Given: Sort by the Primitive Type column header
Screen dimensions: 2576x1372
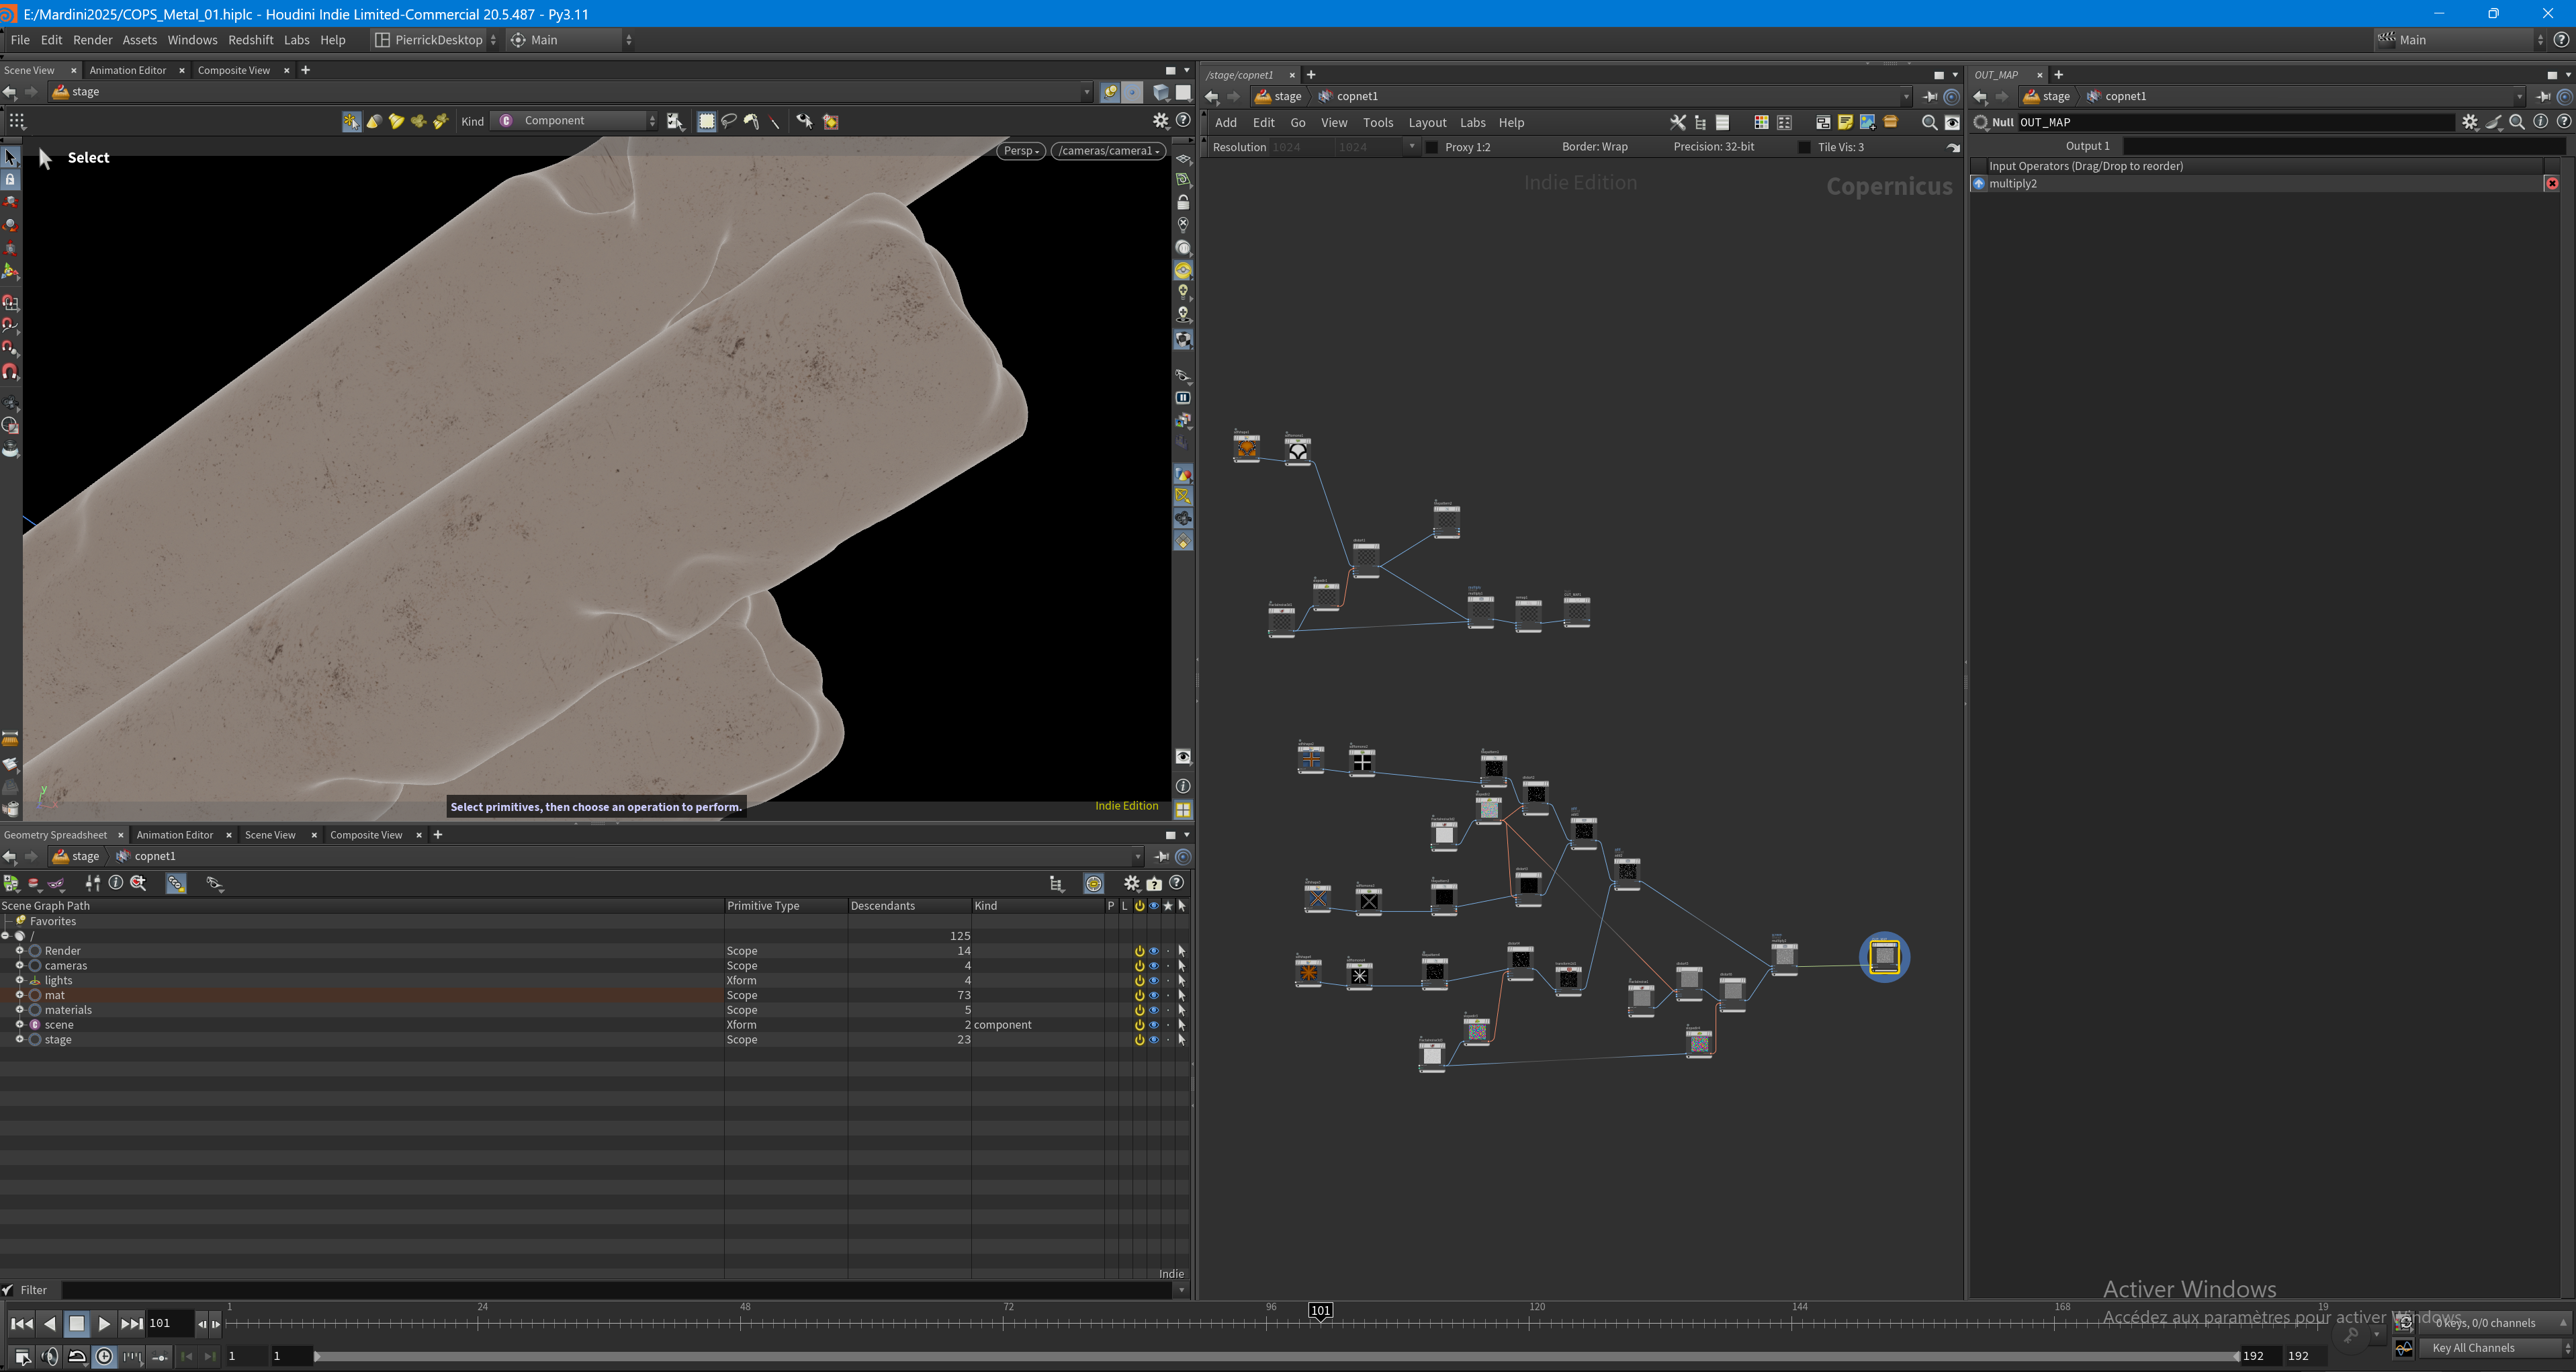Looking at the screenshot, I should pos(786,906).
